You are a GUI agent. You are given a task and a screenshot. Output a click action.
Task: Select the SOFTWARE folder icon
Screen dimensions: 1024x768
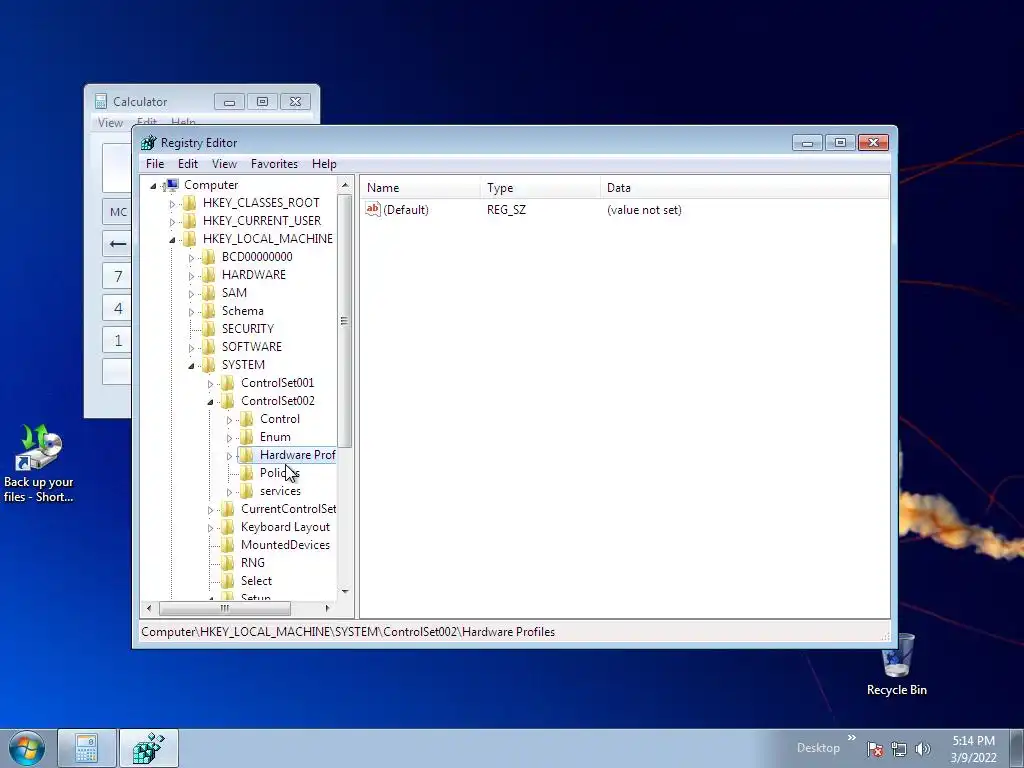[208, 347]
